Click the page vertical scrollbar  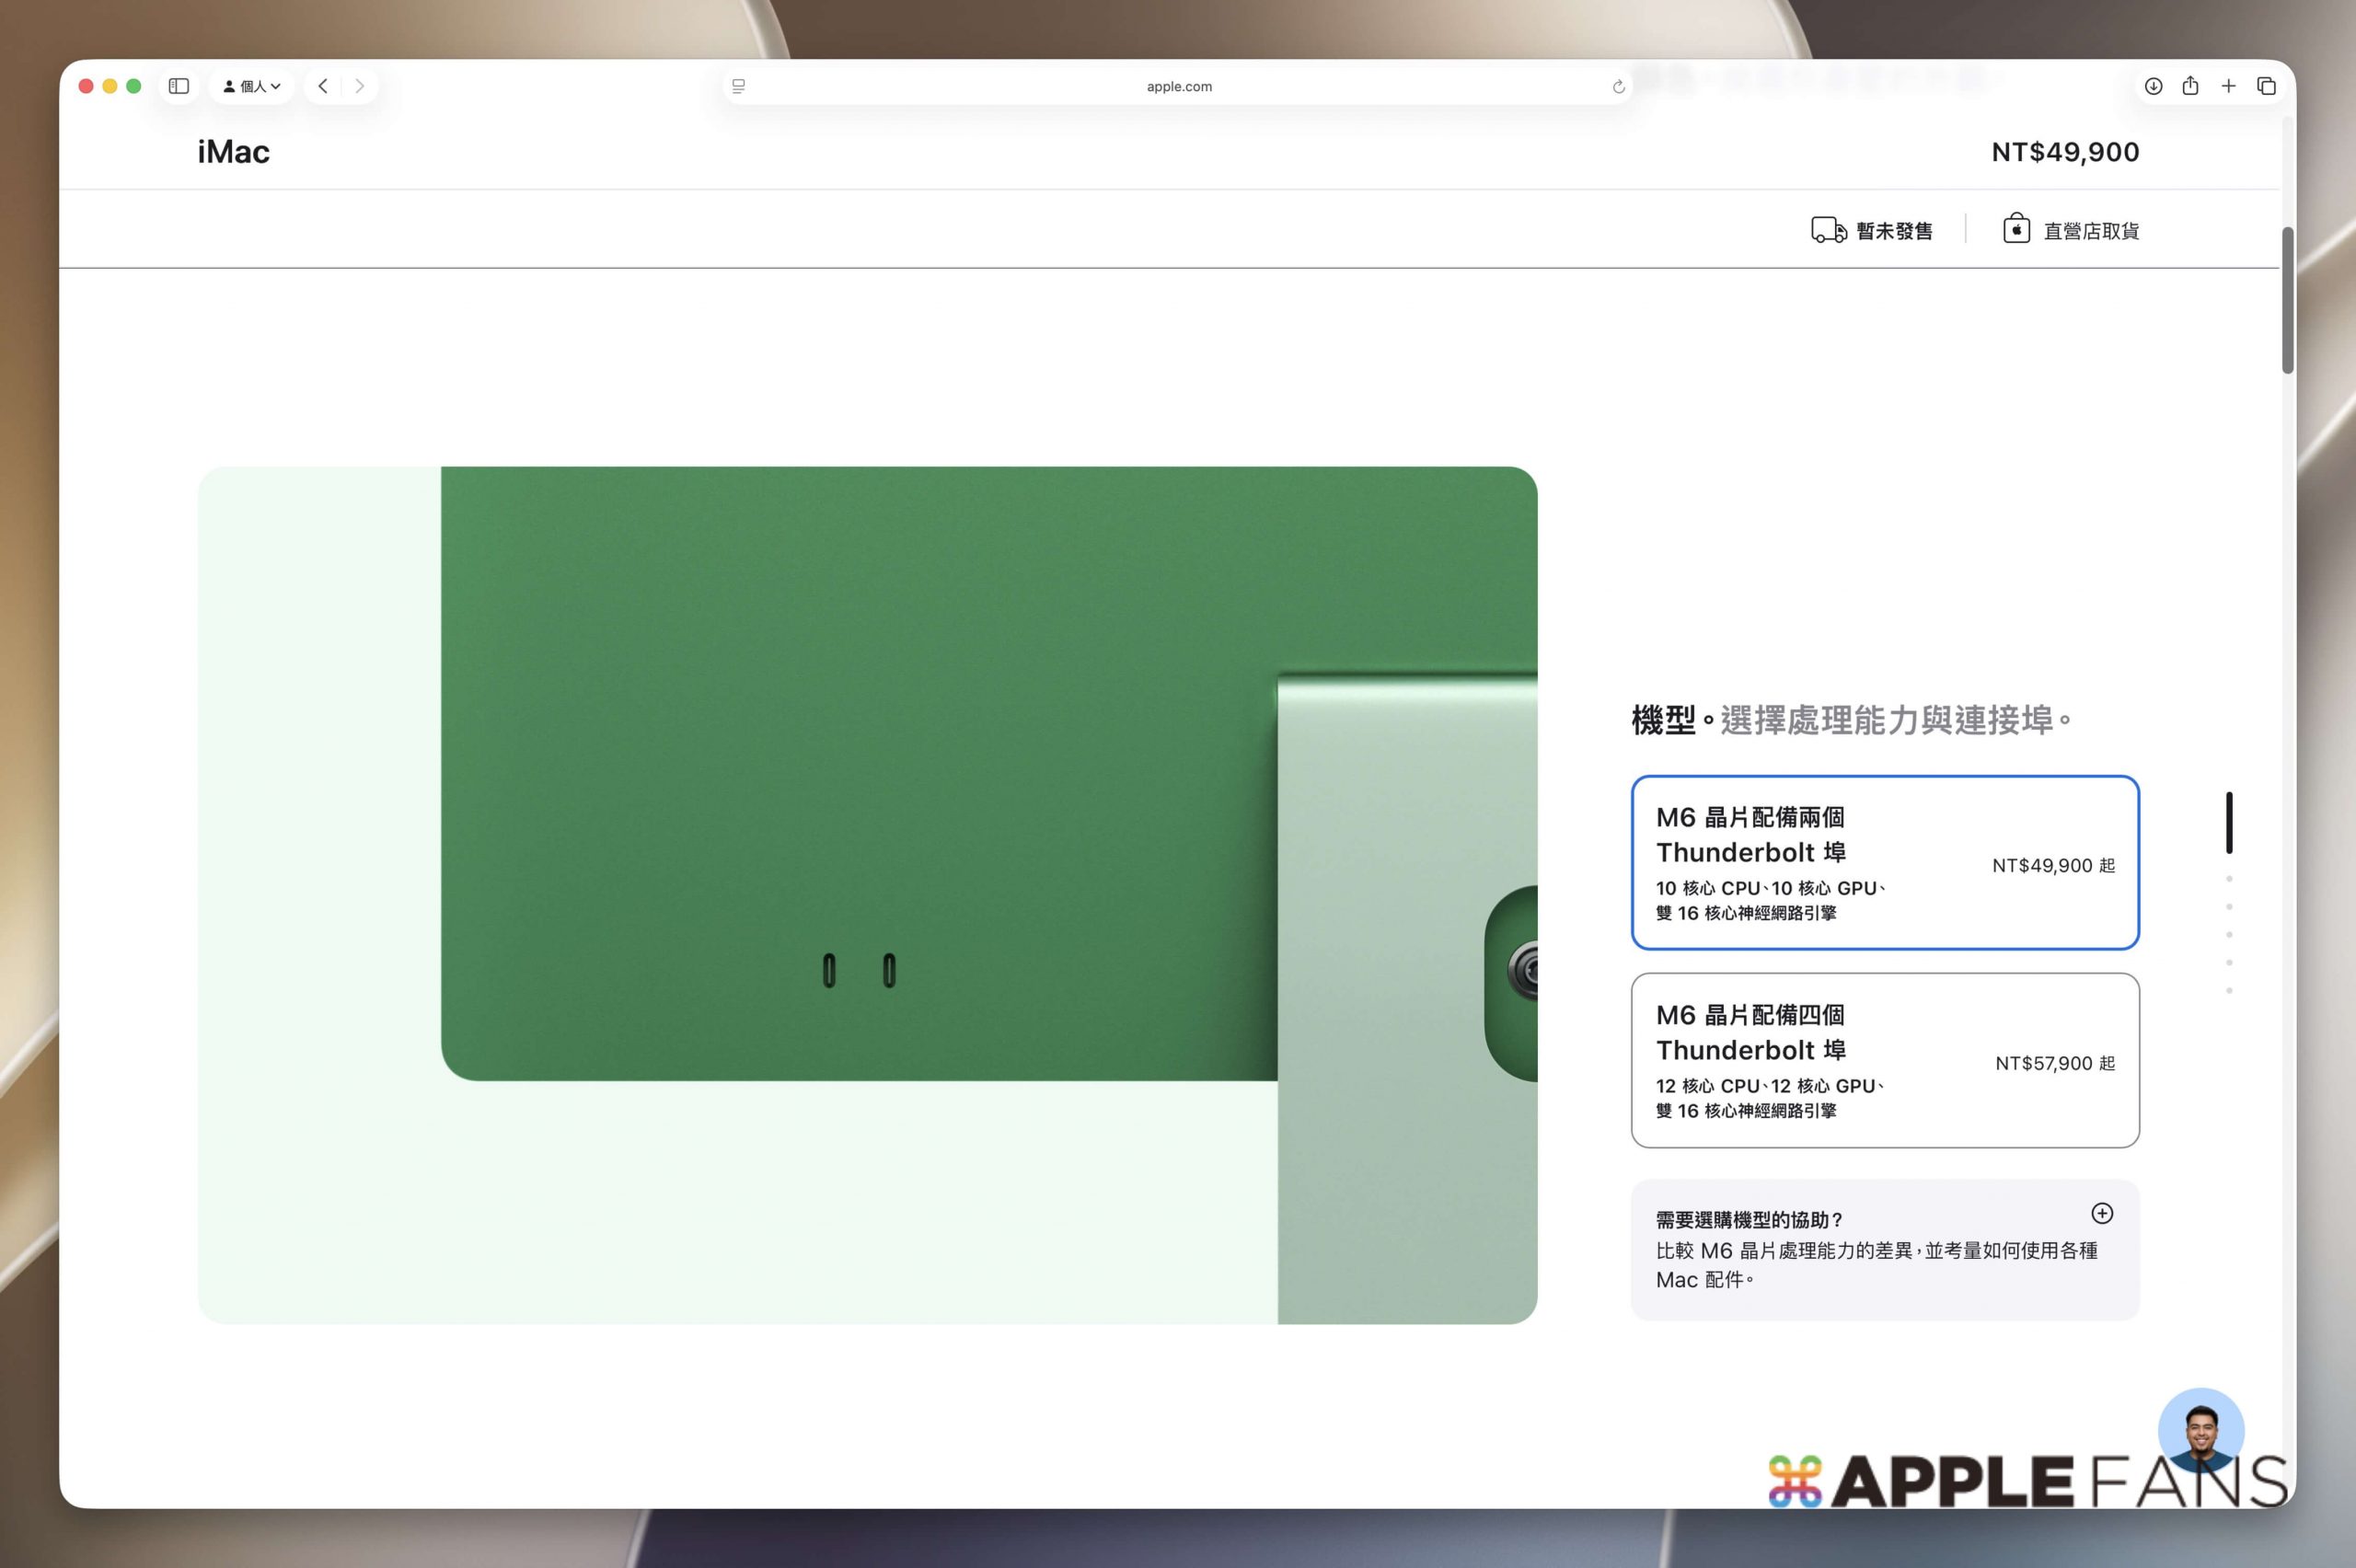2287,300
